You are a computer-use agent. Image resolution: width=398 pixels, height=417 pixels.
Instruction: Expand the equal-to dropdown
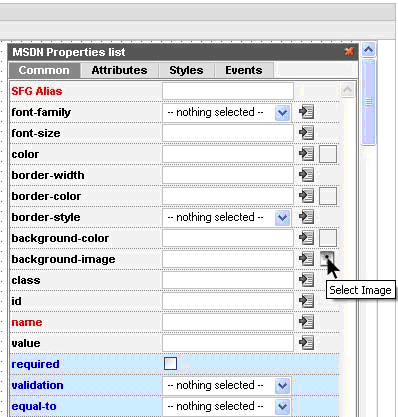pyautogui.click(x=226, y=406)
